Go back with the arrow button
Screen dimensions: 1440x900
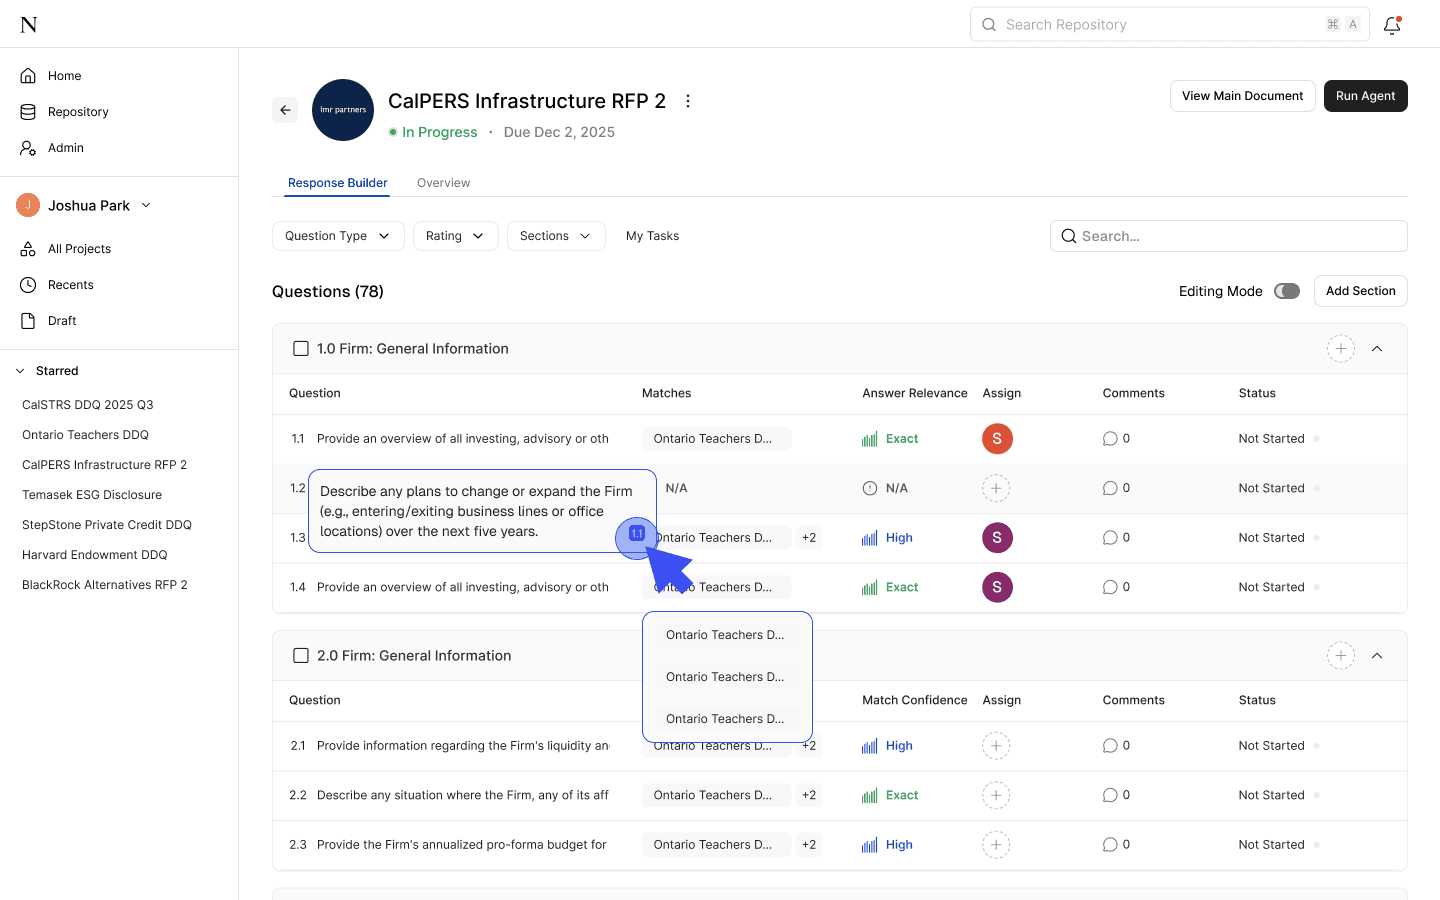coord(285,110)
